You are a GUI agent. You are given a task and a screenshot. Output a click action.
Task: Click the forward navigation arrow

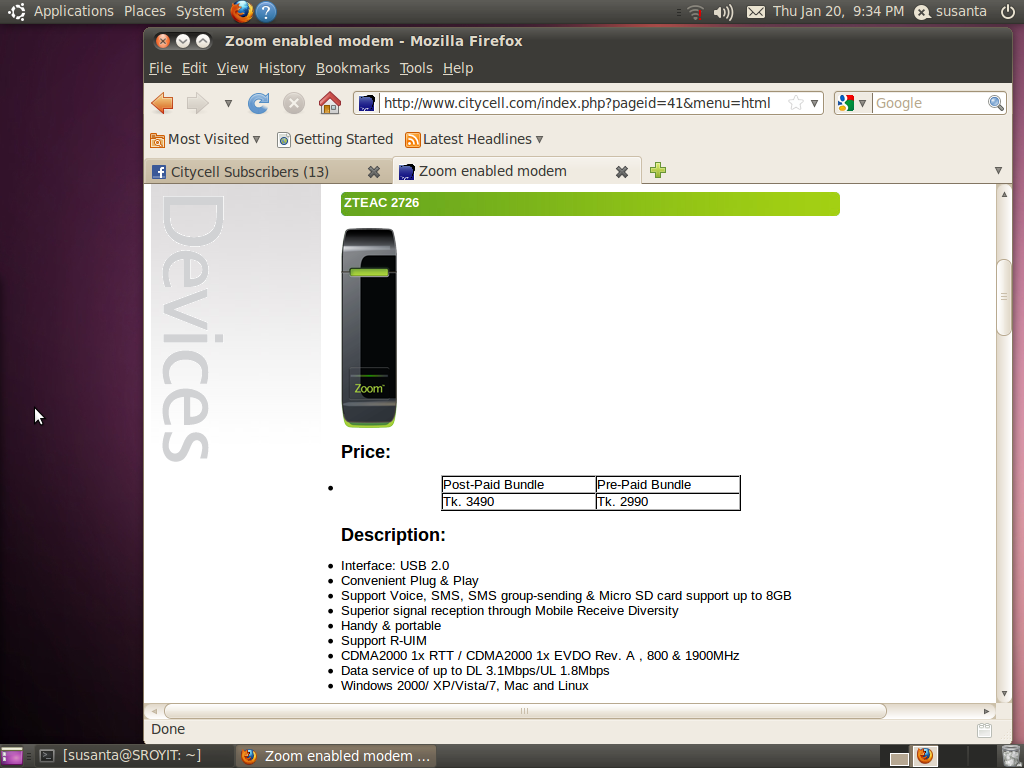pos(197,103)
